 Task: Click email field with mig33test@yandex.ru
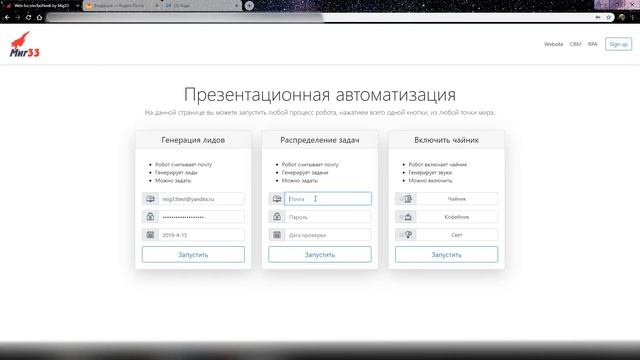click(202, 199)
